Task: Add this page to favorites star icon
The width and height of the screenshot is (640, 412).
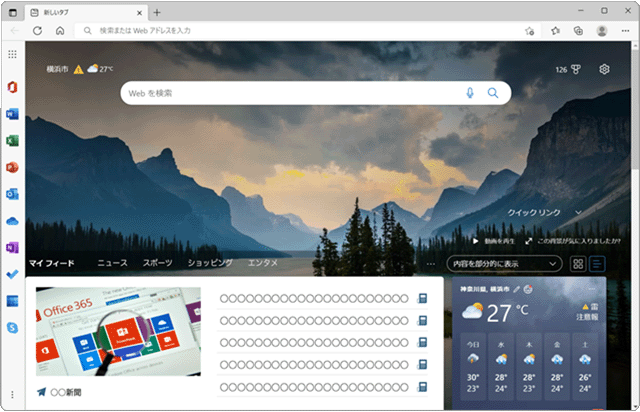Action: pyautogui.click(x=529, y=31)
